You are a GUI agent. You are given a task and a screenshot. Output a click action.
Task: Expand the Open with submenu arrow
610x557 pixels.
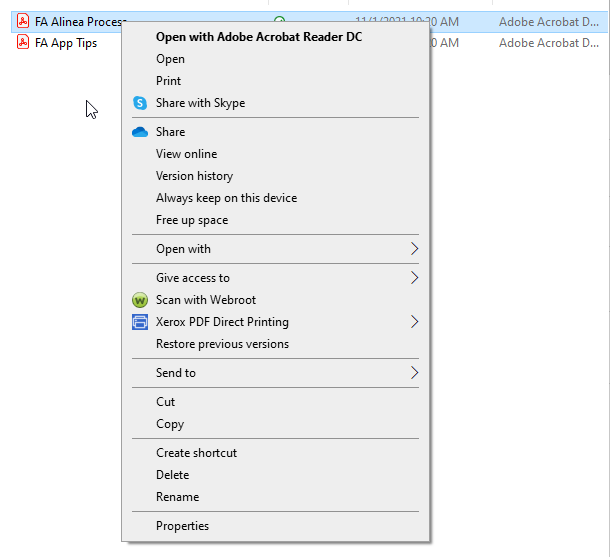point(414,249)
